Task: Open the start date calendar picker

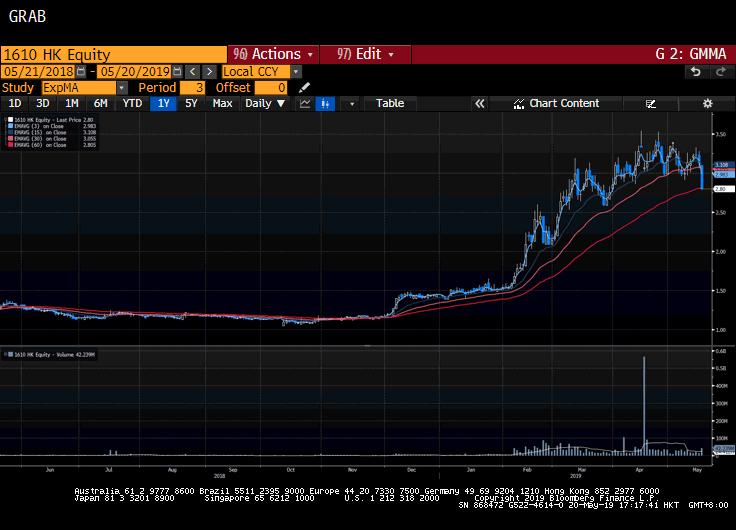Action: tap(81, 72)
